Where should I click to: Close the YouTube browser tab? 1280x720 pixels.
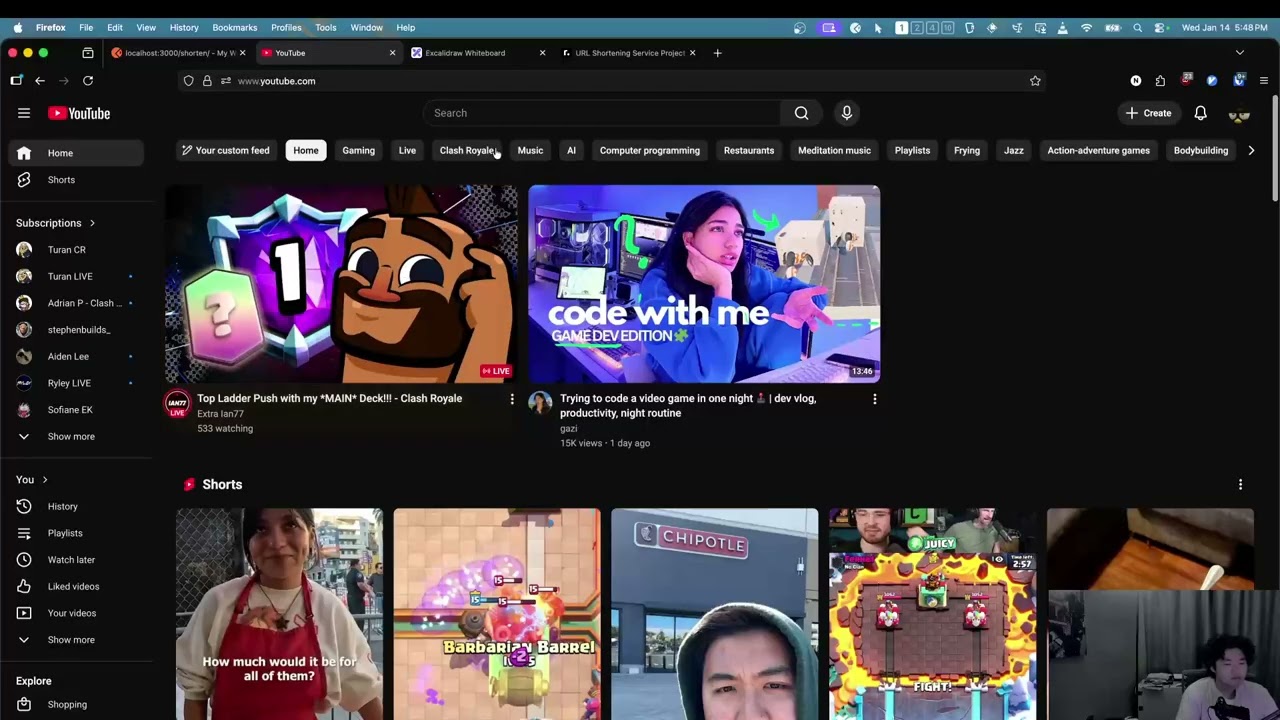[392, 53]
